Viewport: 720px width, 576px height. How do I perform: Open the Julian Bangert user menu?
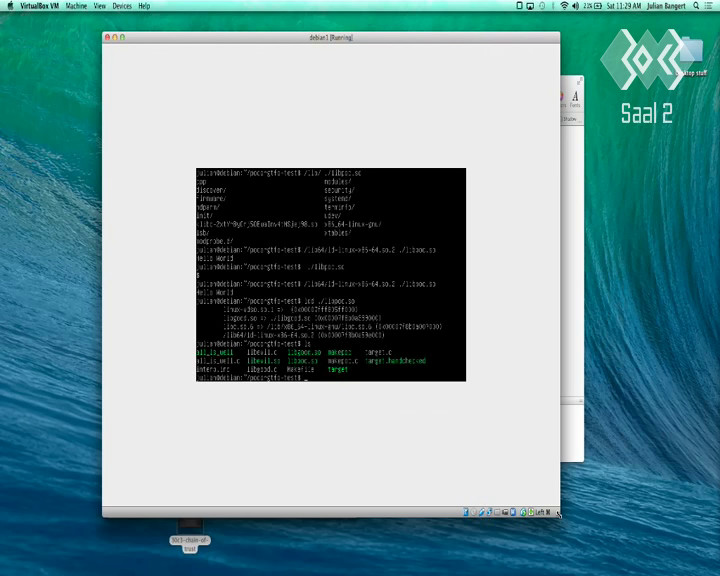[x=666, y=6]
